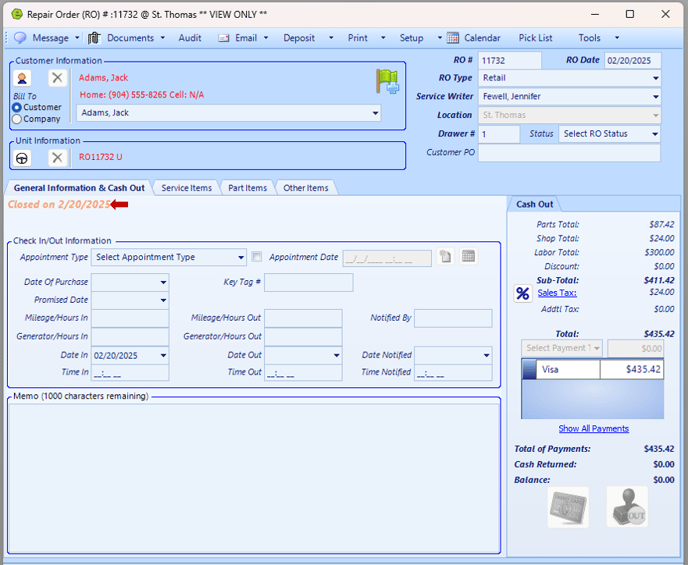Click the Sales Tax link
Image resolution: width=688 pixels, height=565 pixels.
pyautogui.click(x=556, y=293)
